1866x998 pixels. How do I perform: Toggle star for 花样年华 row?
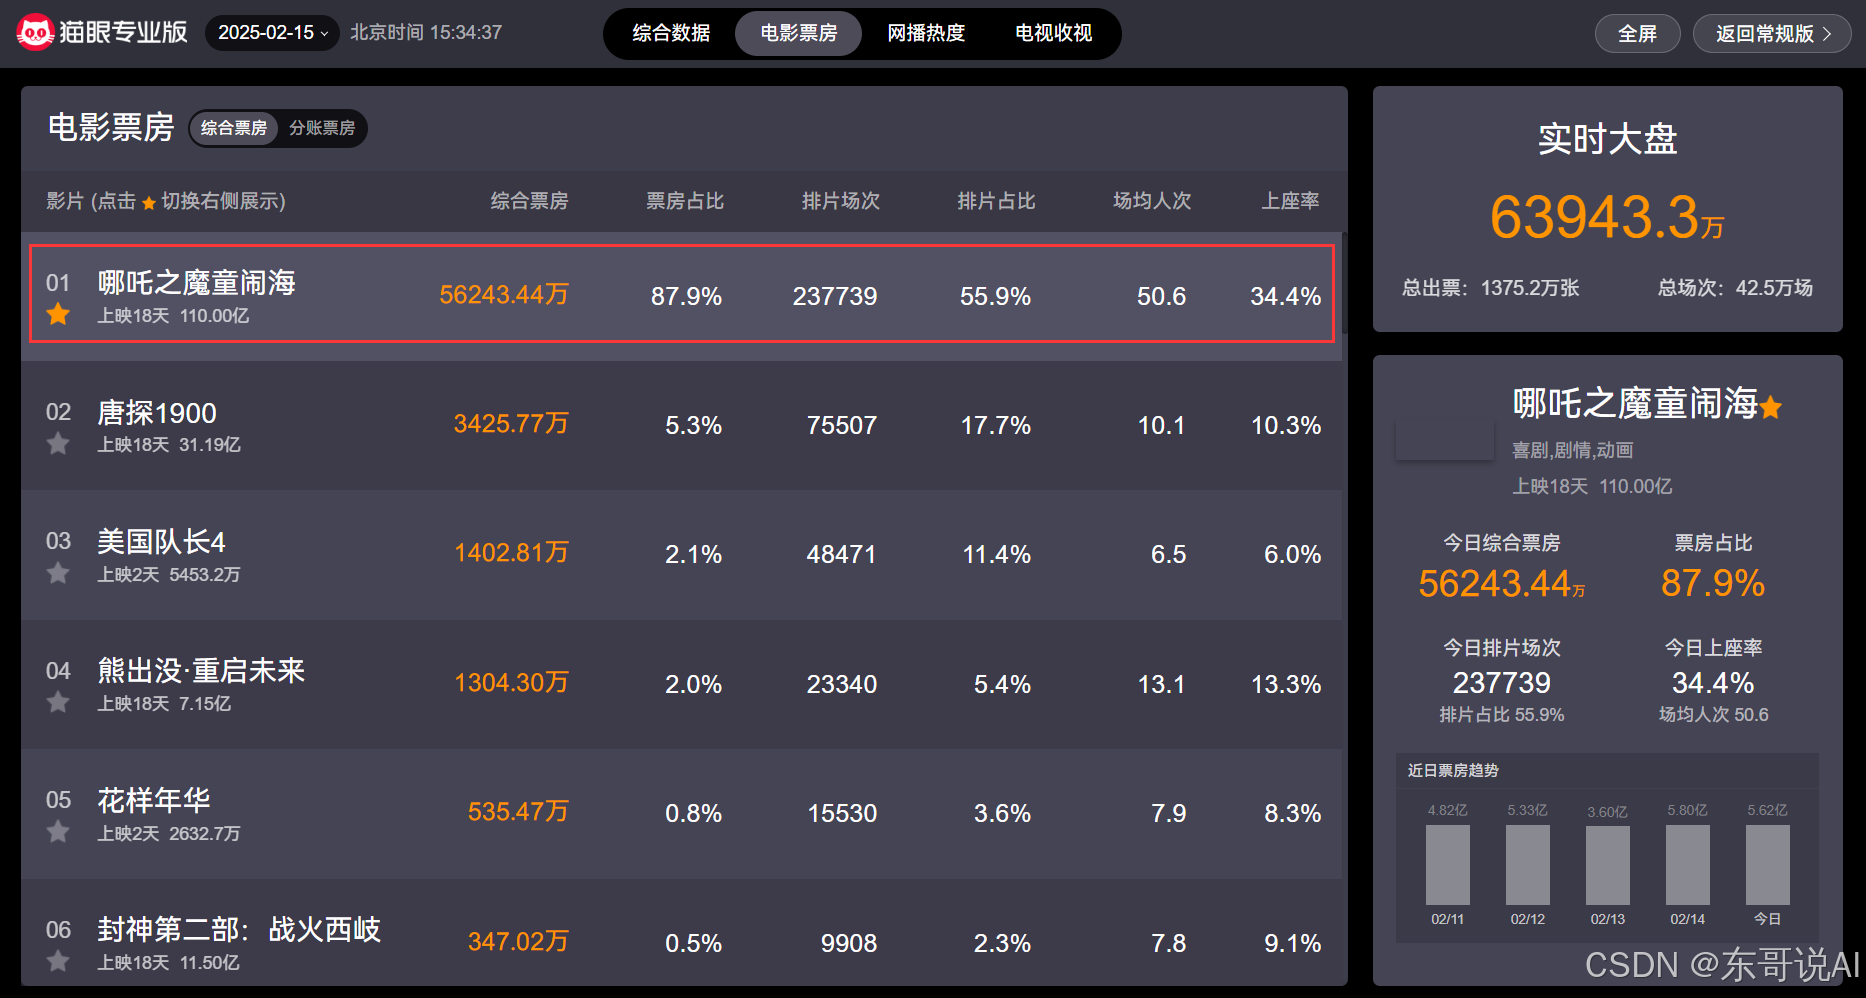tap(58, 832)
